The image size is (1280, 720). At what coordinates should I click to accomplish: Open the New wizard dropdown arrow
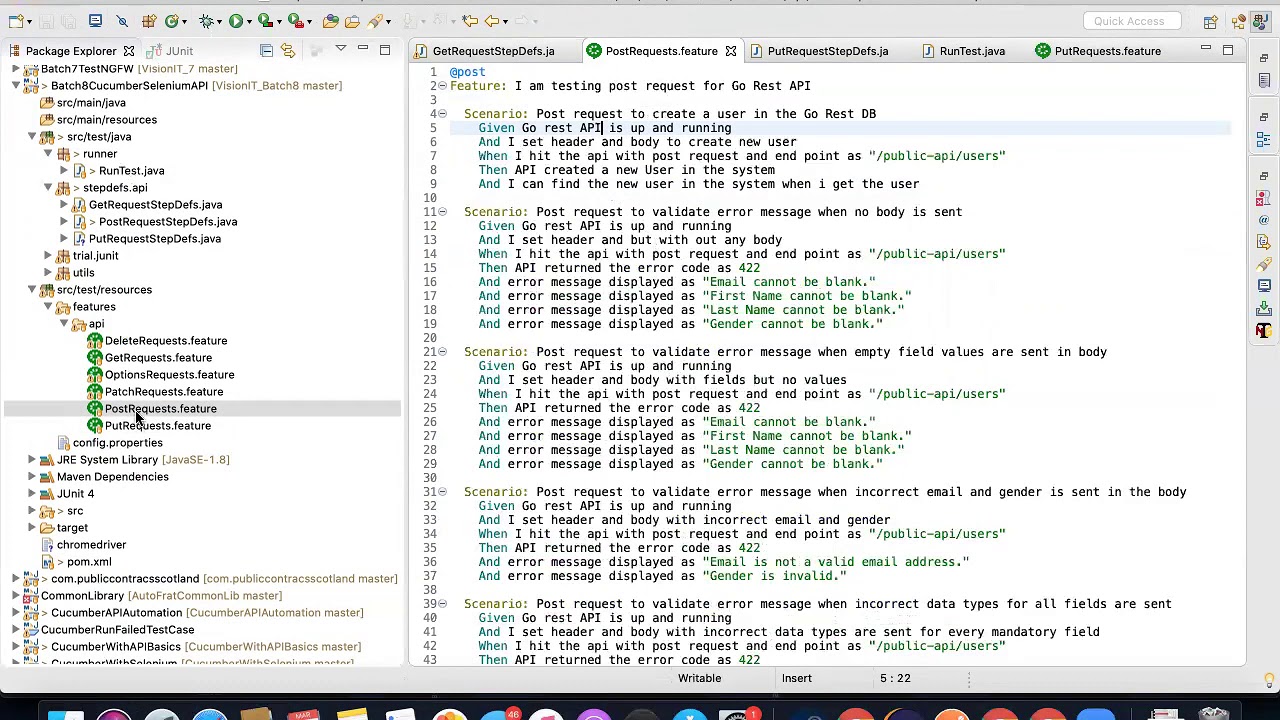tap(30, 21)
